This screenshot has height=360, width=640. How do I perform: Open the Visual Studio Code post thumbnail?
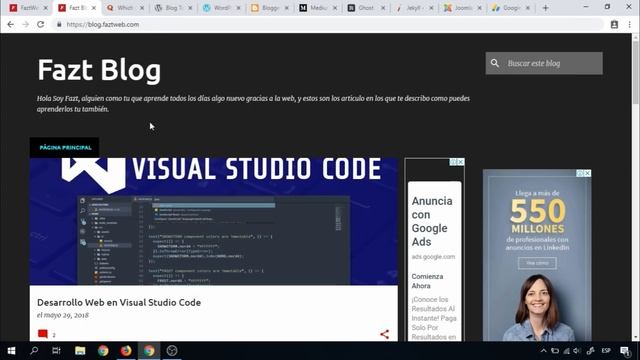click(213, 221)
